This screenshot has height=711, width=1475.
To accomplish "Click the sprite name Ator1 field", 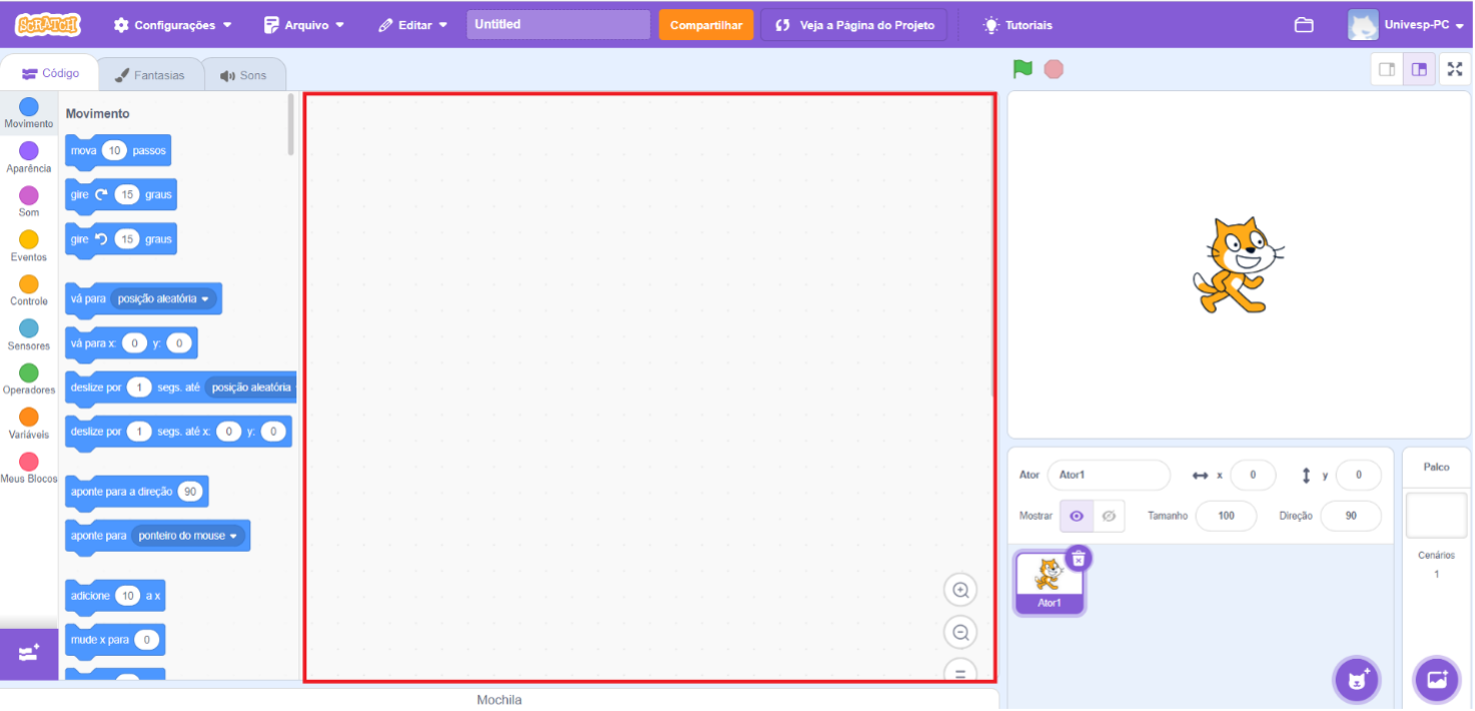I will [1109, 475].
